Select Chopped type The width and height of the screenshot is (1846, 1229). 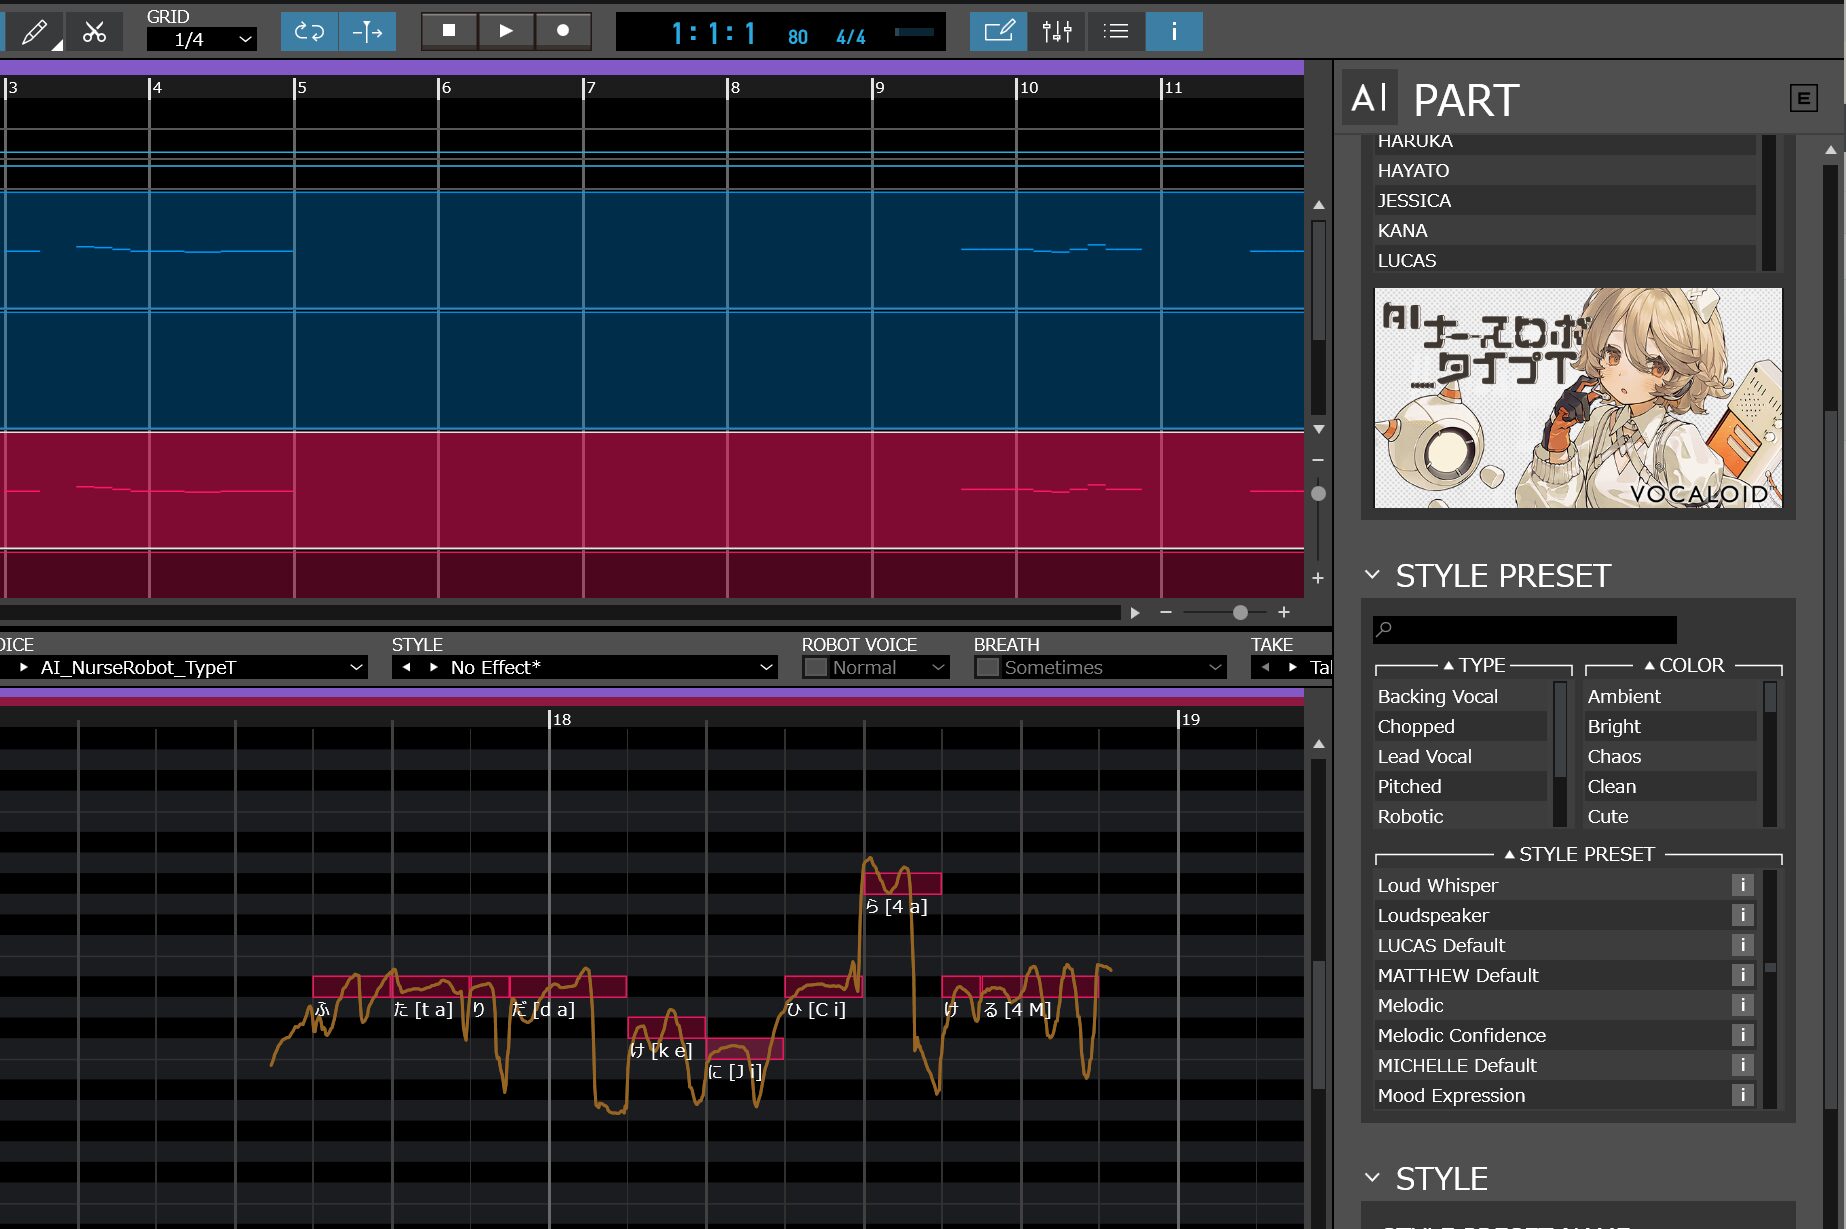tap(1461, 727)
